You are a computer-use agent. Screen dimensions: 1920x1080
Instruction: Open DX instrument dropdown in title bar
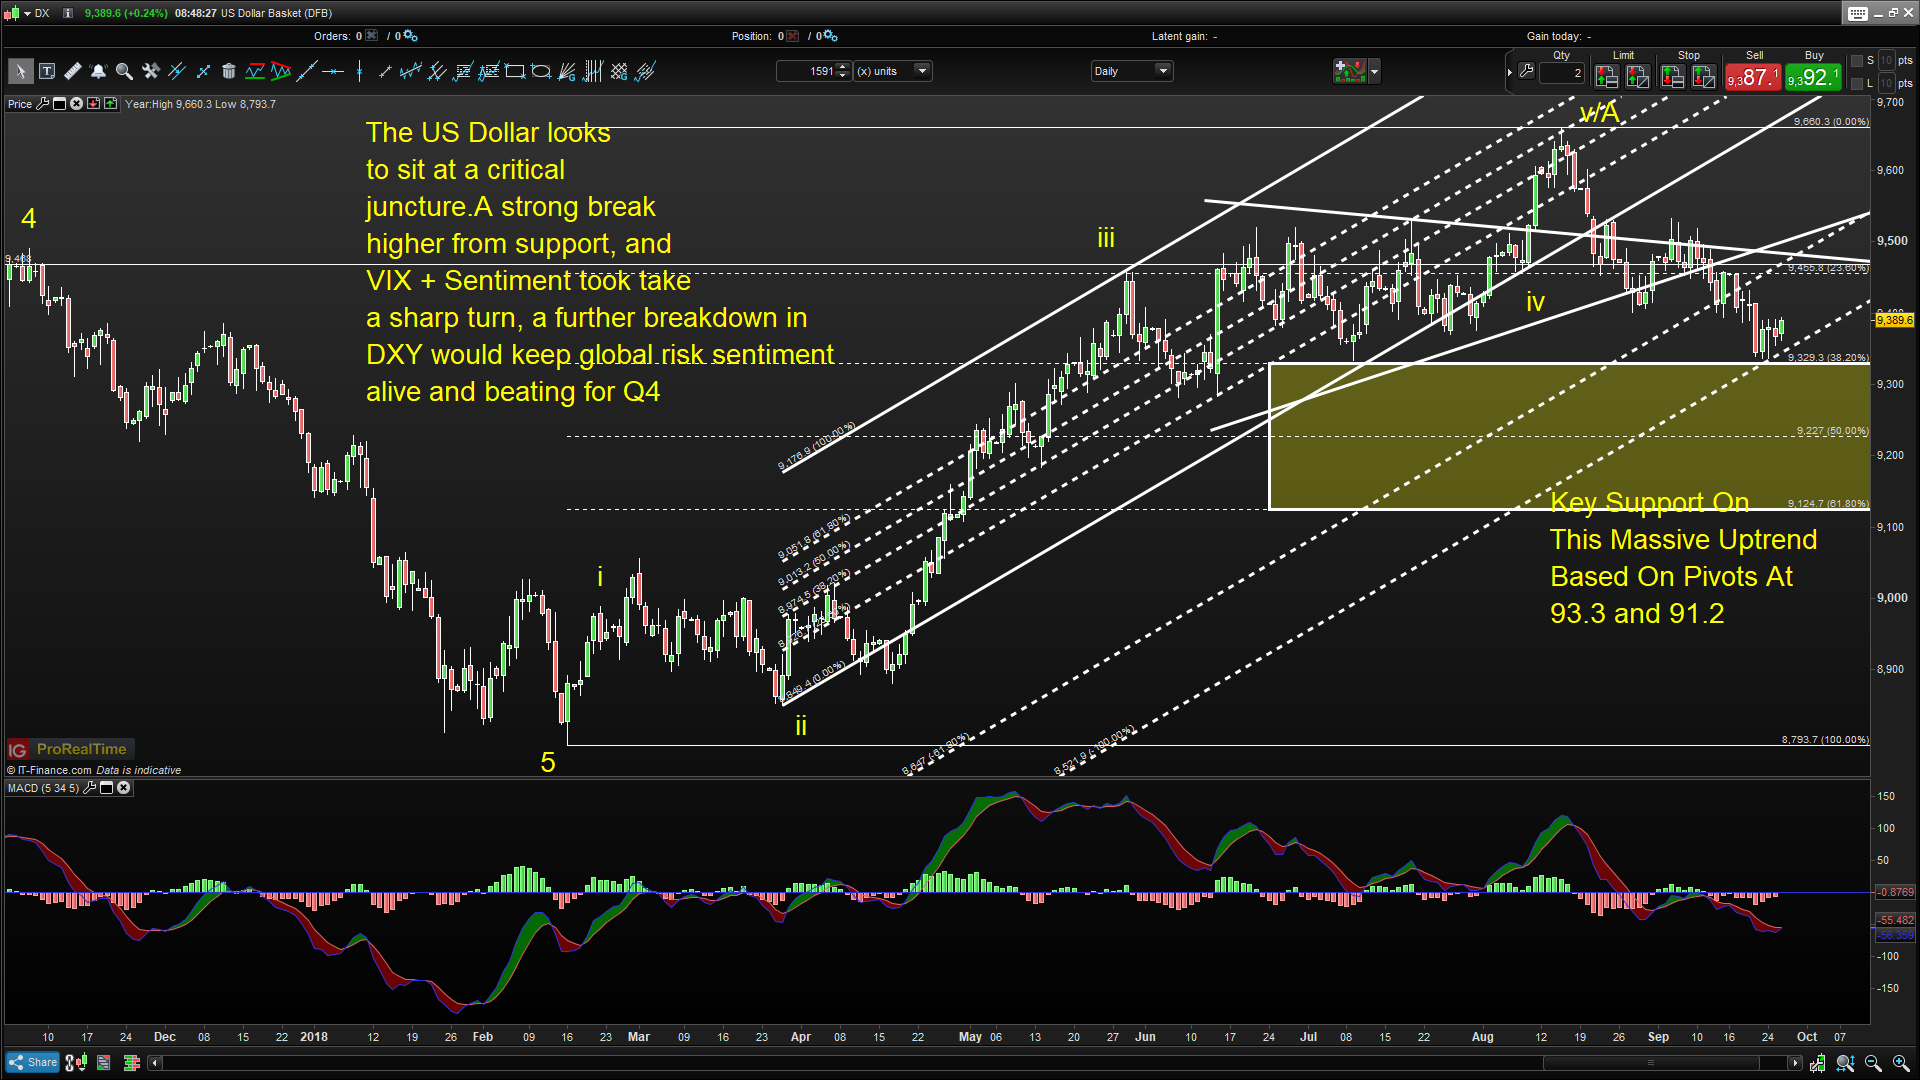pos(28,13)
